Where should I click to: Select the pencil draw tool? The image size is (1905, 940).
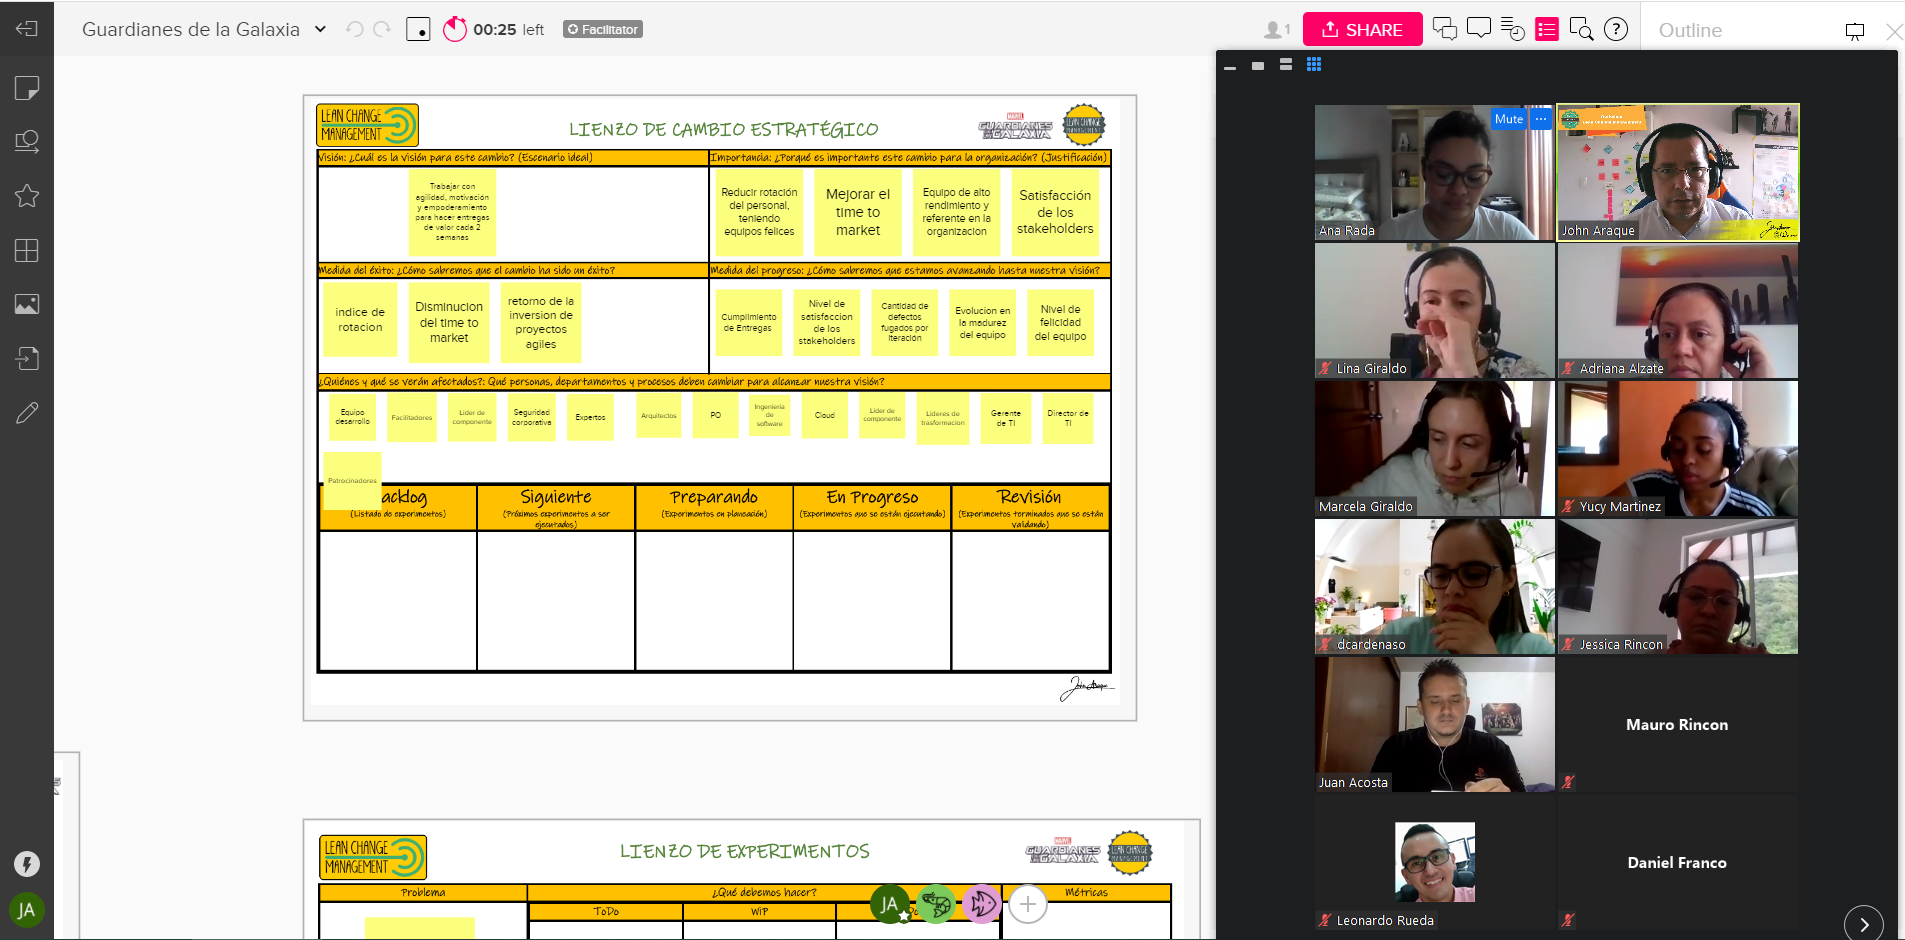click(27, 412)
